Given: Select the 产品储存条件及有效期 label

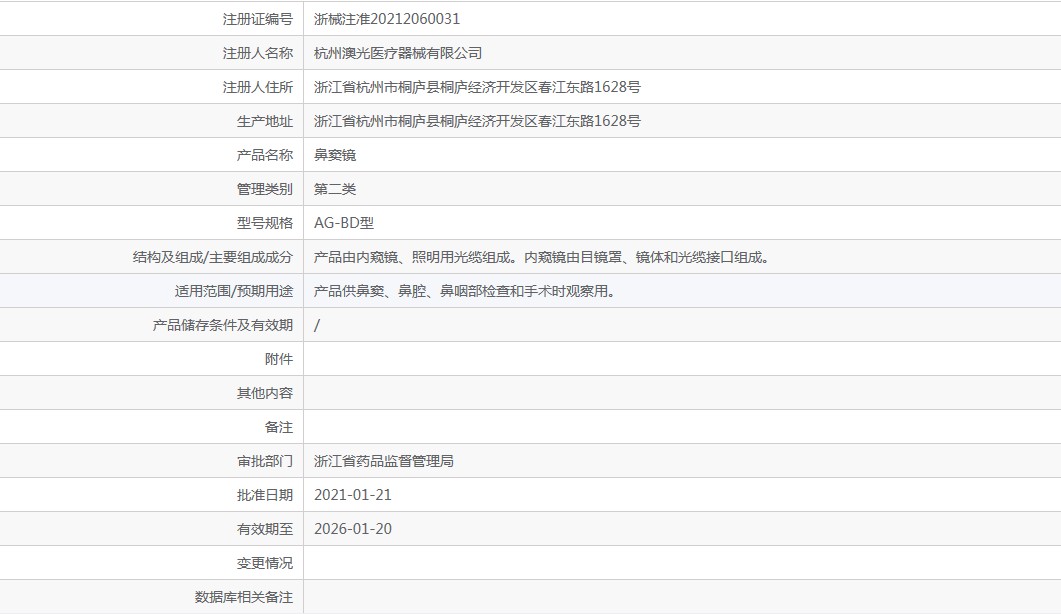Looking at the screenshot, I should pyautogui.click(x=223, y=325).
